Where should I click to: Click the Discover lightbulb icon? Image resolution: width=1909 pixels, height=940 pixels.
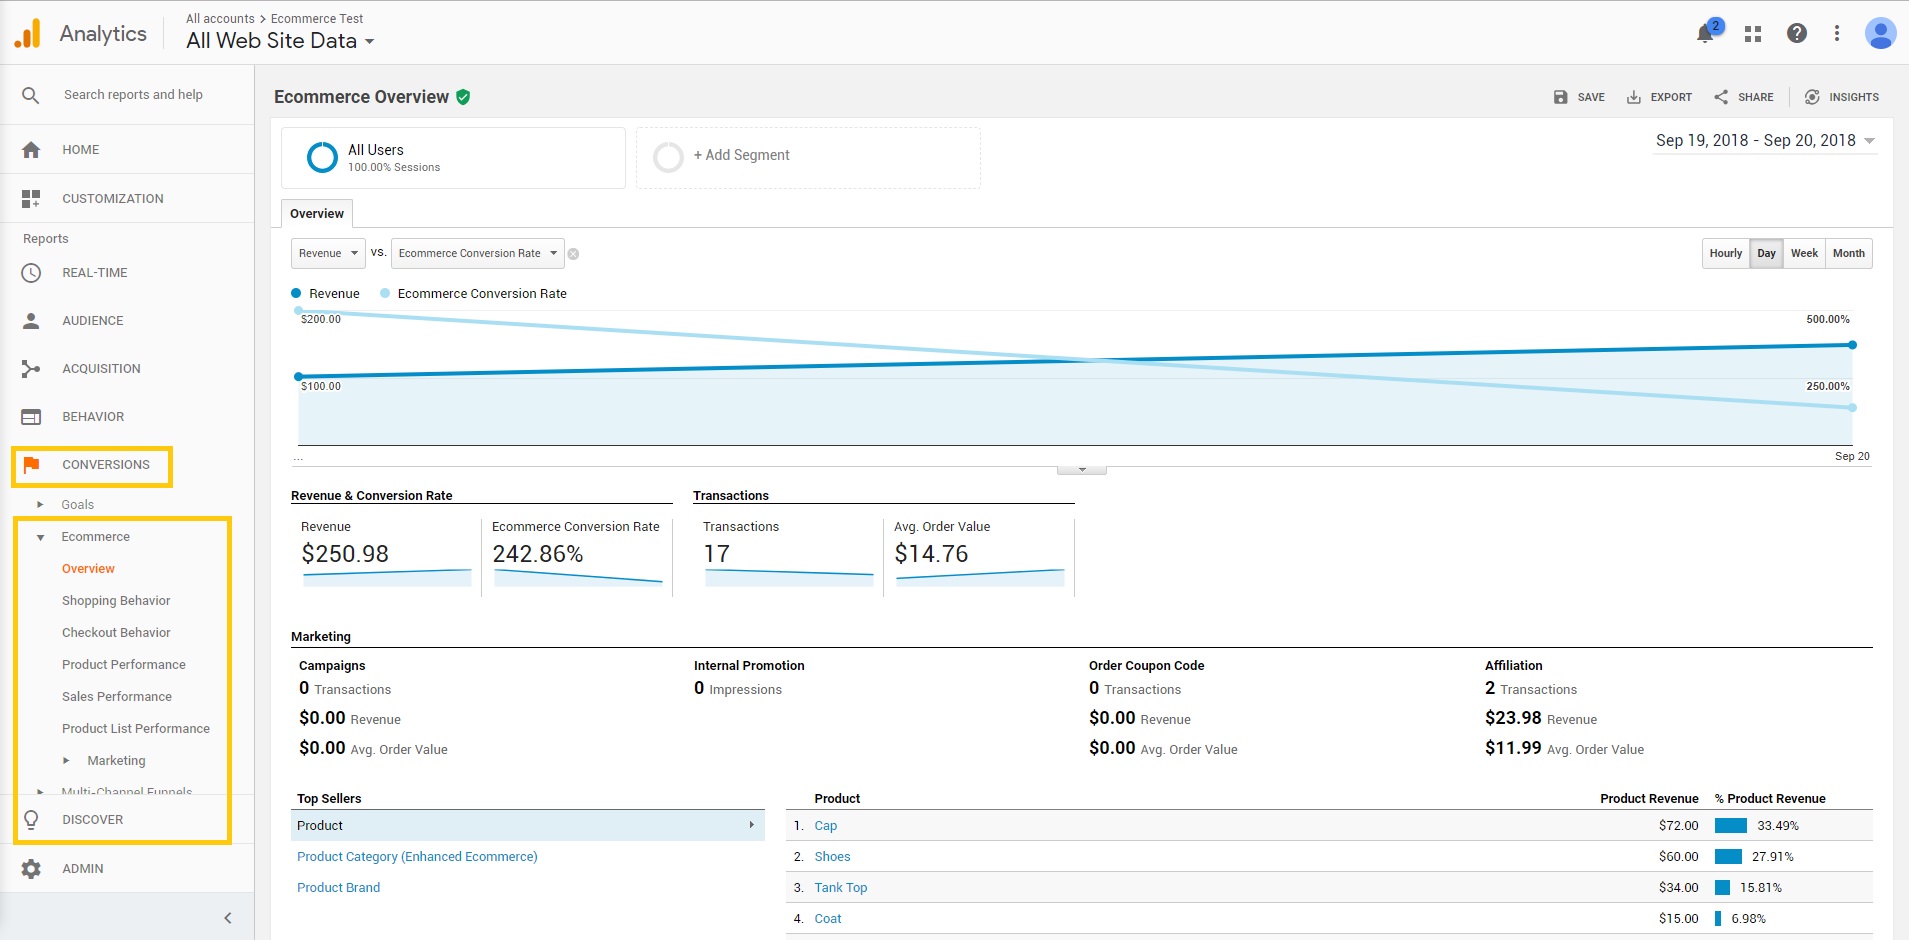31,820
